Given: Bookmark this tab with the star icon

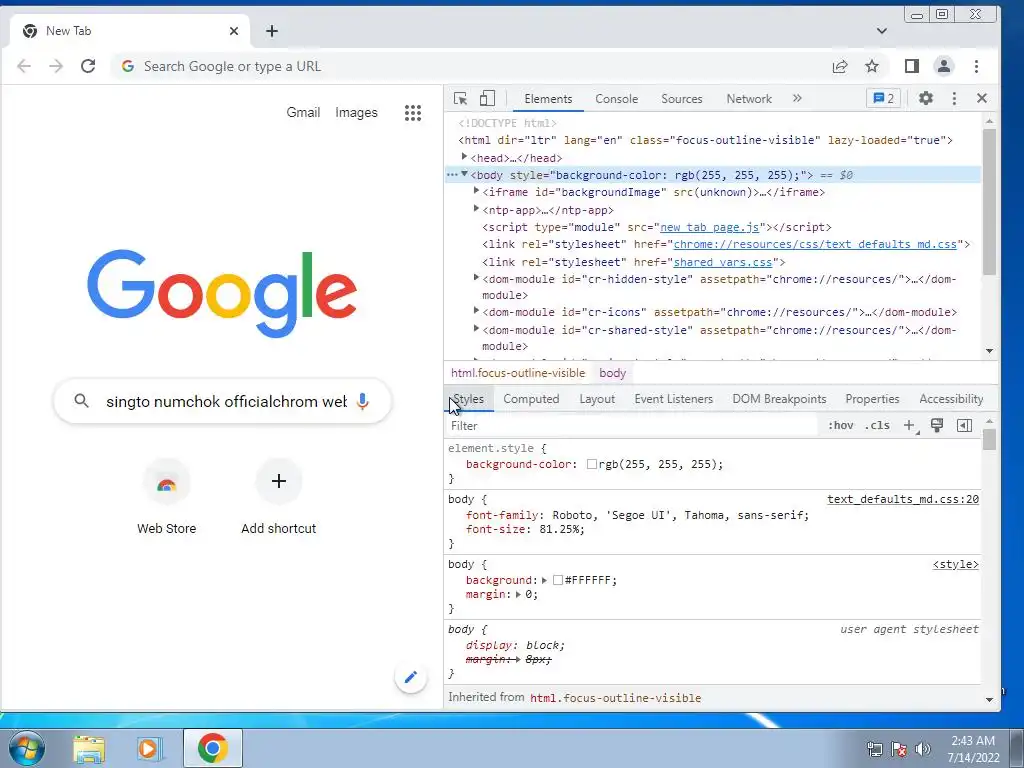Looking at the screenshot, I should 872,66.
